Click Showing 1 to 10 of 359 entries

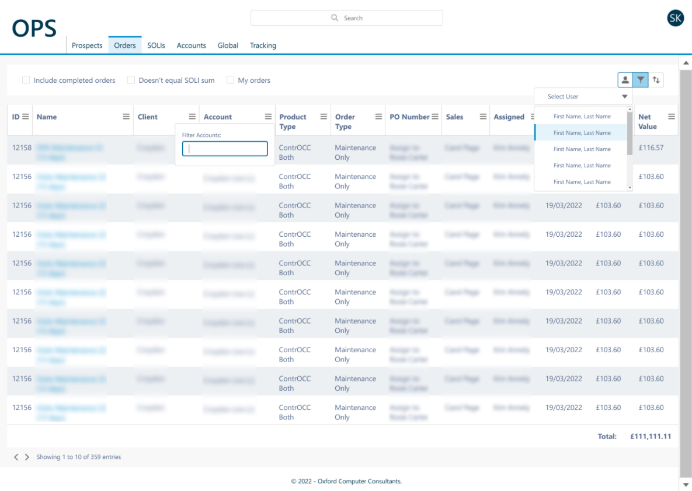click(79, 457)
